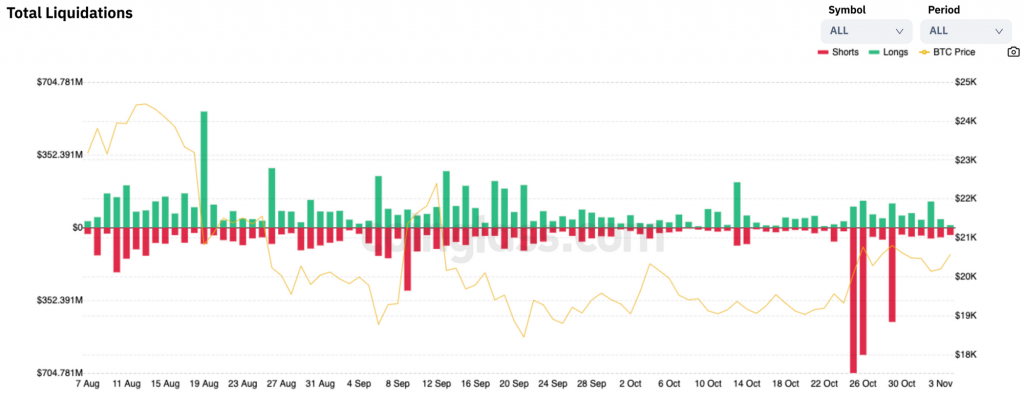
Task: Open the Period dropdown set to ALL
Action: click(966, 31)
